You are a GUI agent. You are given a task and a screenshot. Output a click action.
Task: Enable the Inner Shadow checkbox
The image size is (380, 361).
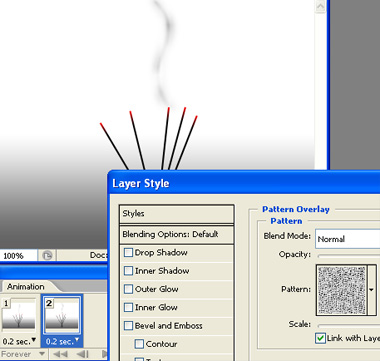[128, 271]
